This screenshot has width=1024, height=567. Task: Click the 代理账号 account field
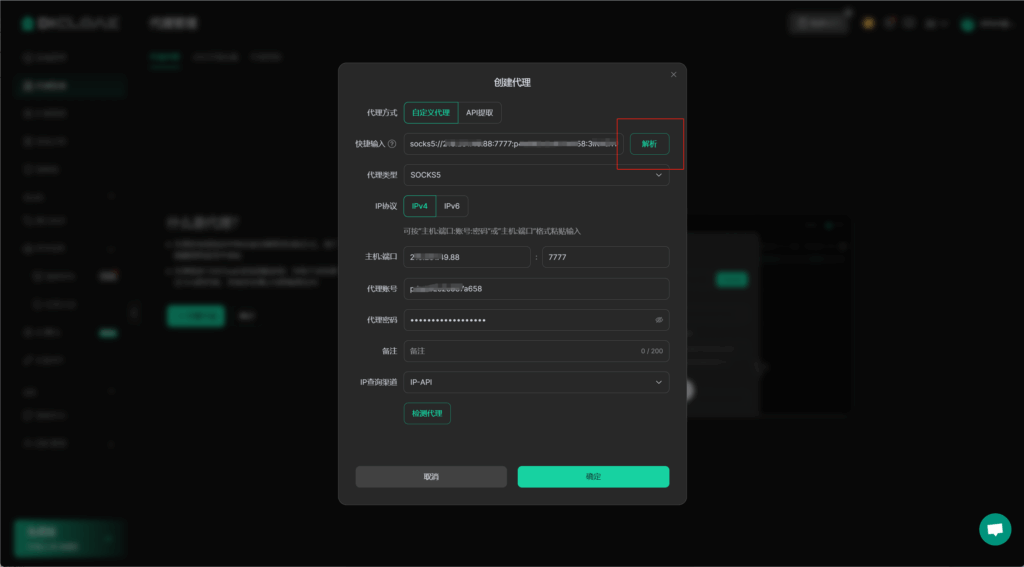[x=536, y=289]
